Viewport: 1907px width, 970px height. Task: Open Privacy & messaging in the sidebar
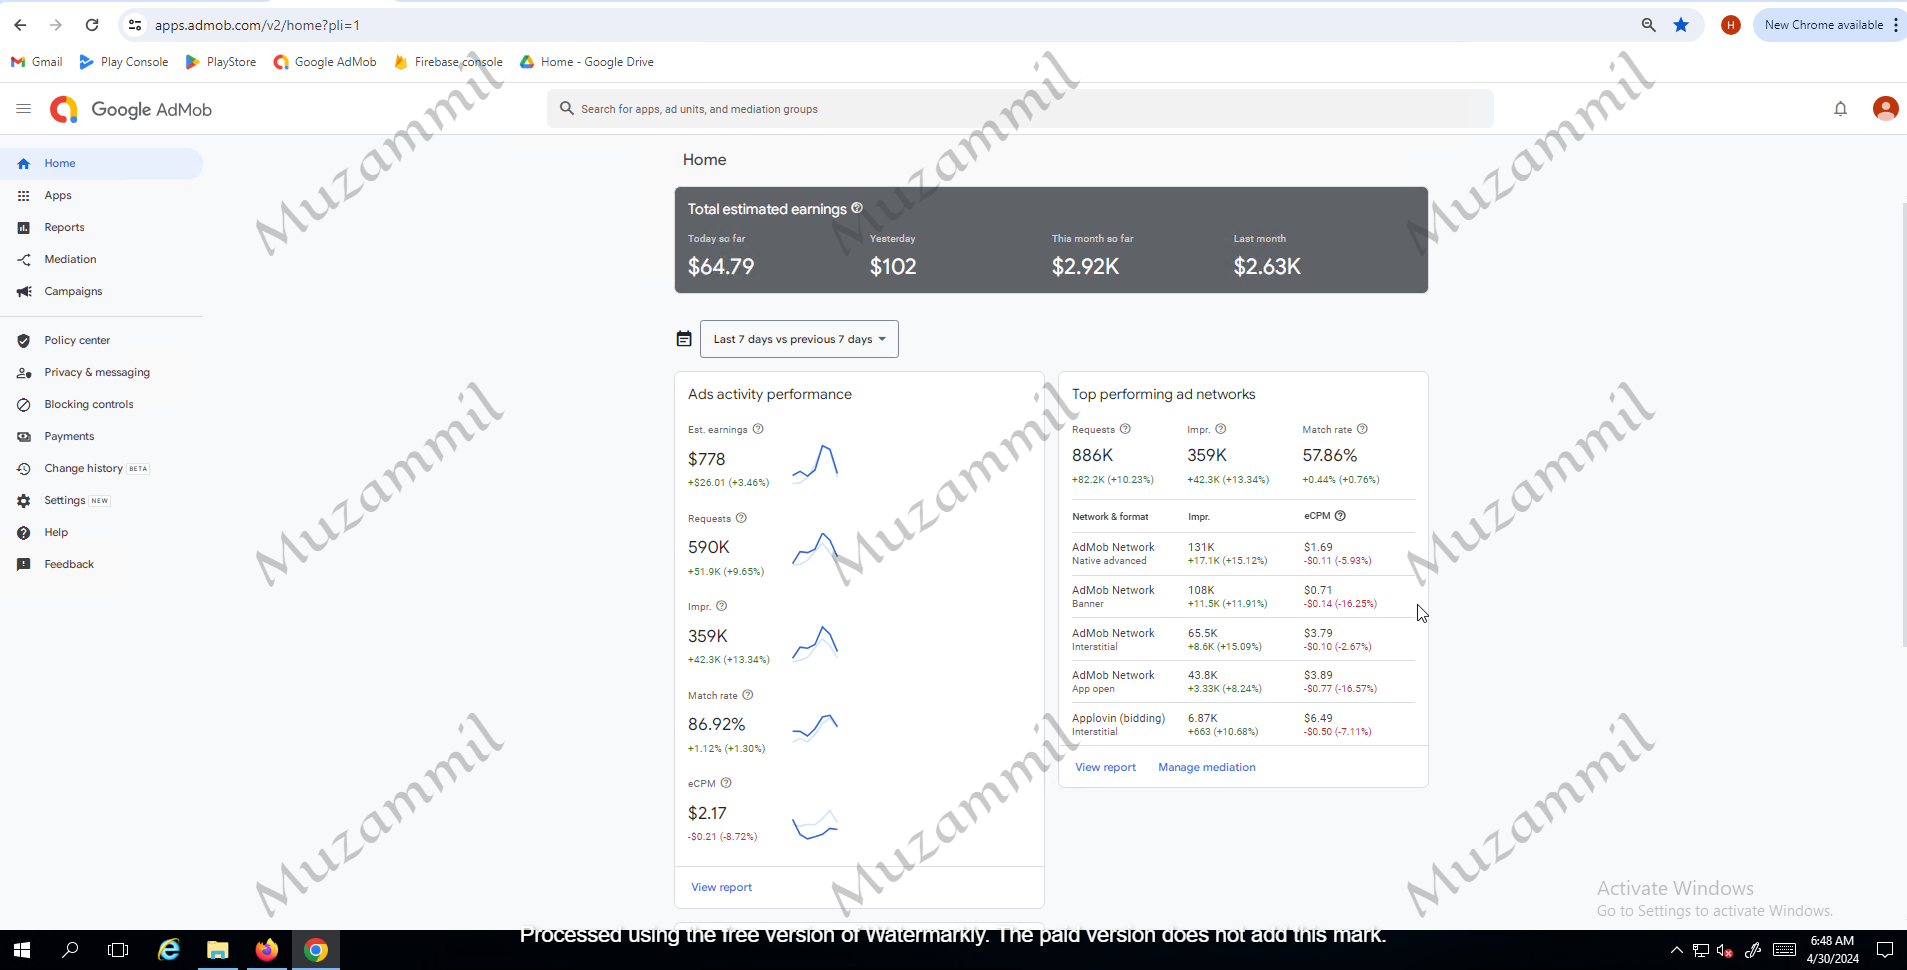point(101,372)
